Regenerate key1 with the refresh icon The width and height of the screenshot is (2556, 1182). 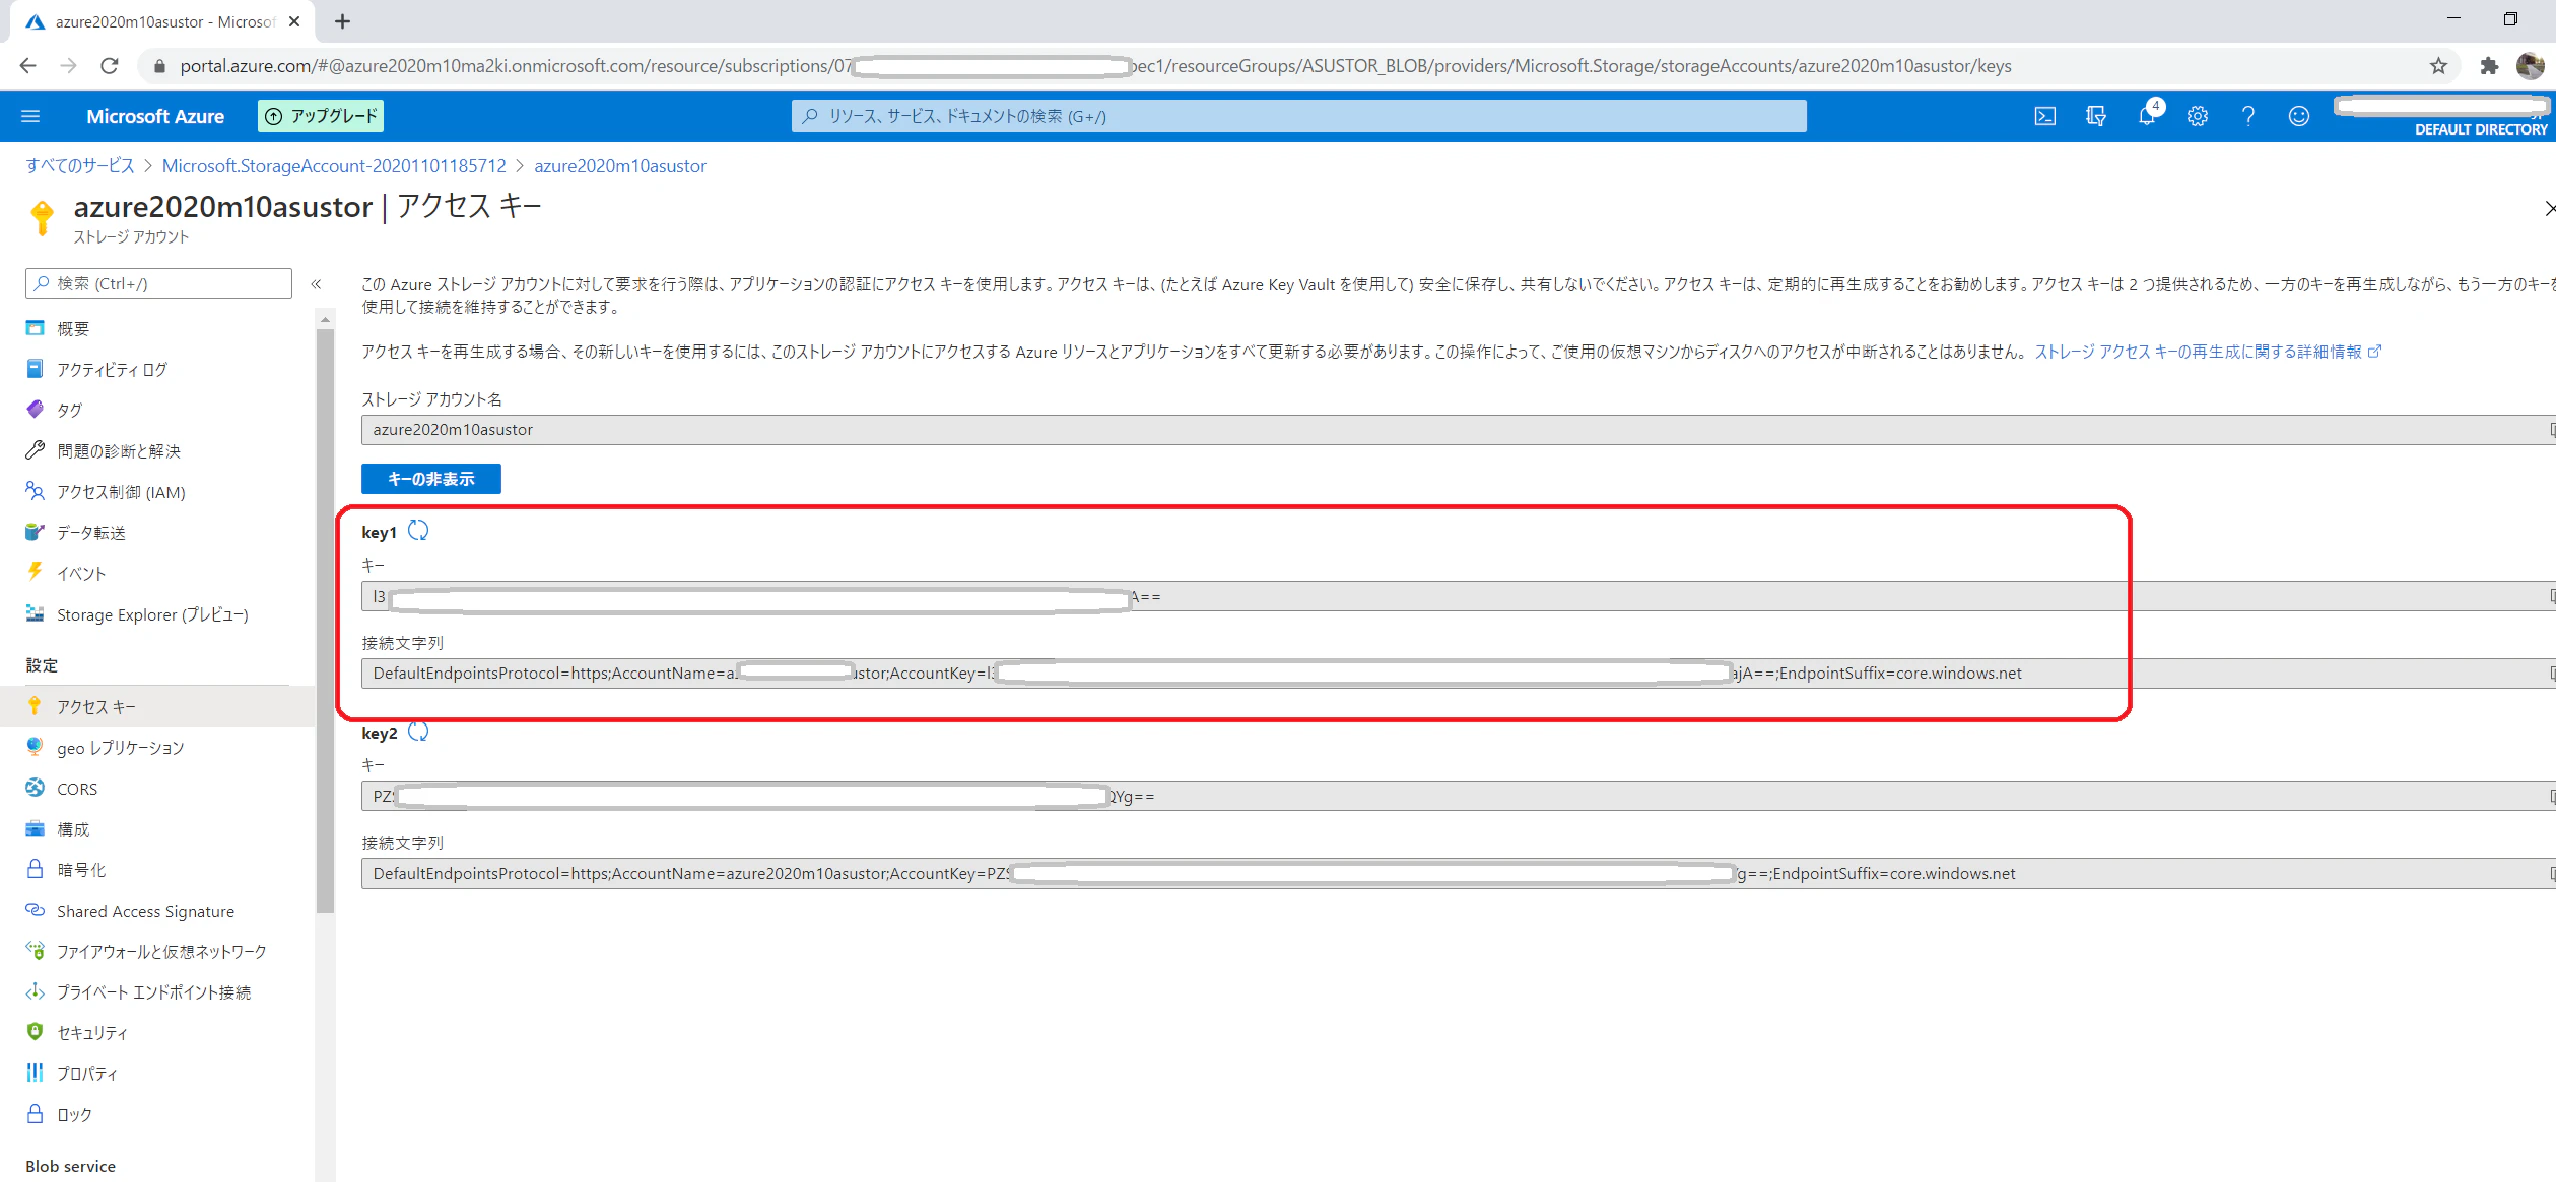pyautogui.click(x=418, y=531)
